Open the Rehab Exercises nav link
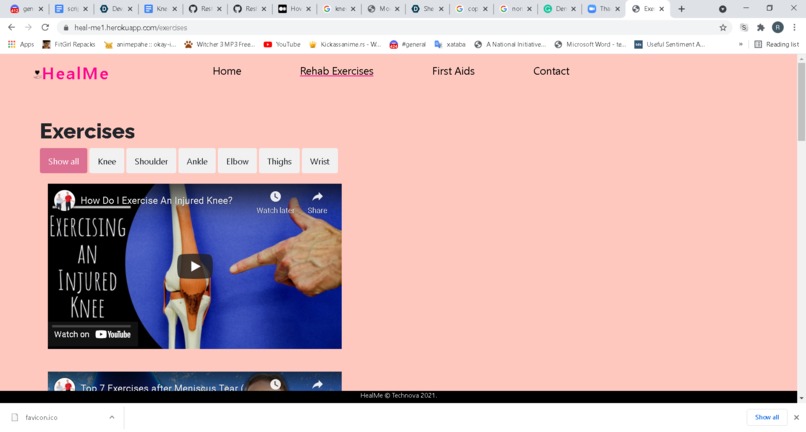 [337, 71]
